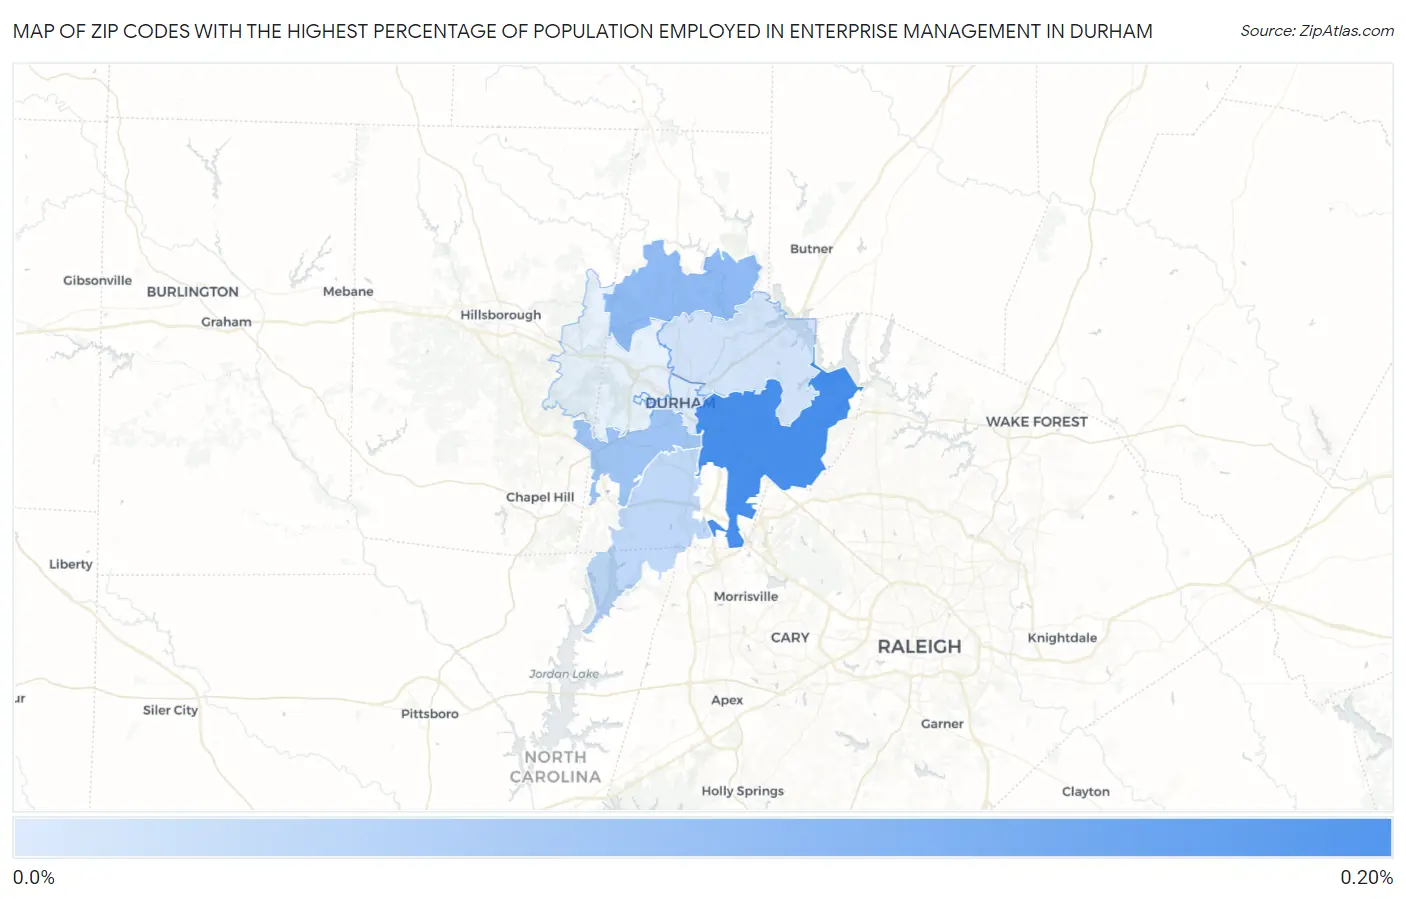Click the DURHAM city label
The height and width of the screenshot is (899, 1406).
pos(679,403)
